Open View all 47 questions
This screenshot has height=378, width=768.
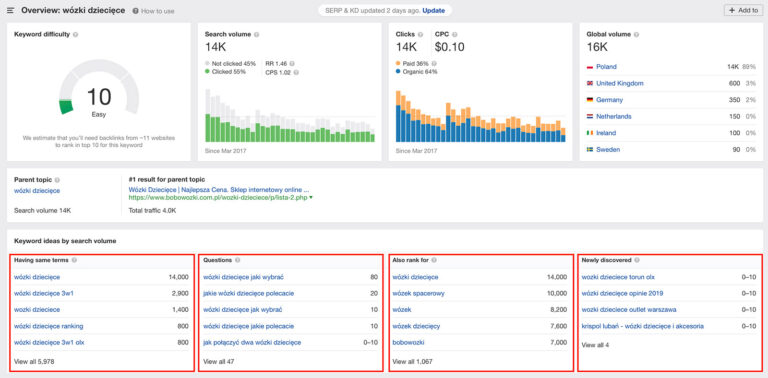[x=218, y=362]
